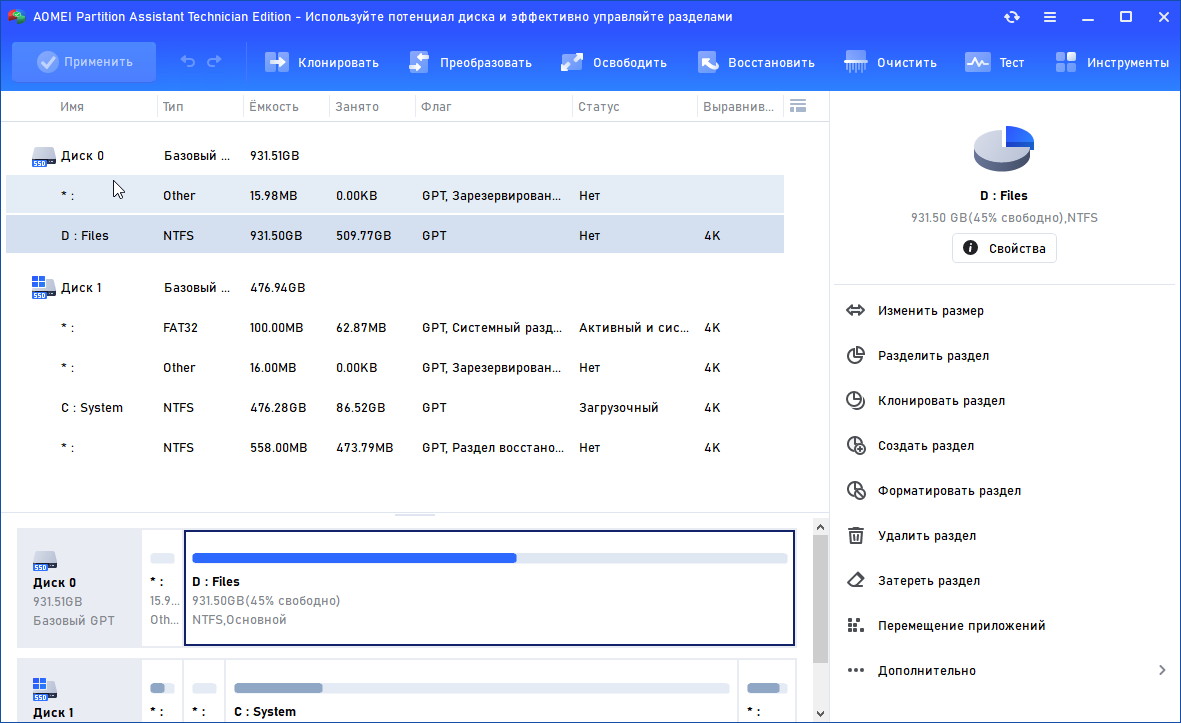Click the Диск 1 Windows drive icon in list

pos(44,288)
